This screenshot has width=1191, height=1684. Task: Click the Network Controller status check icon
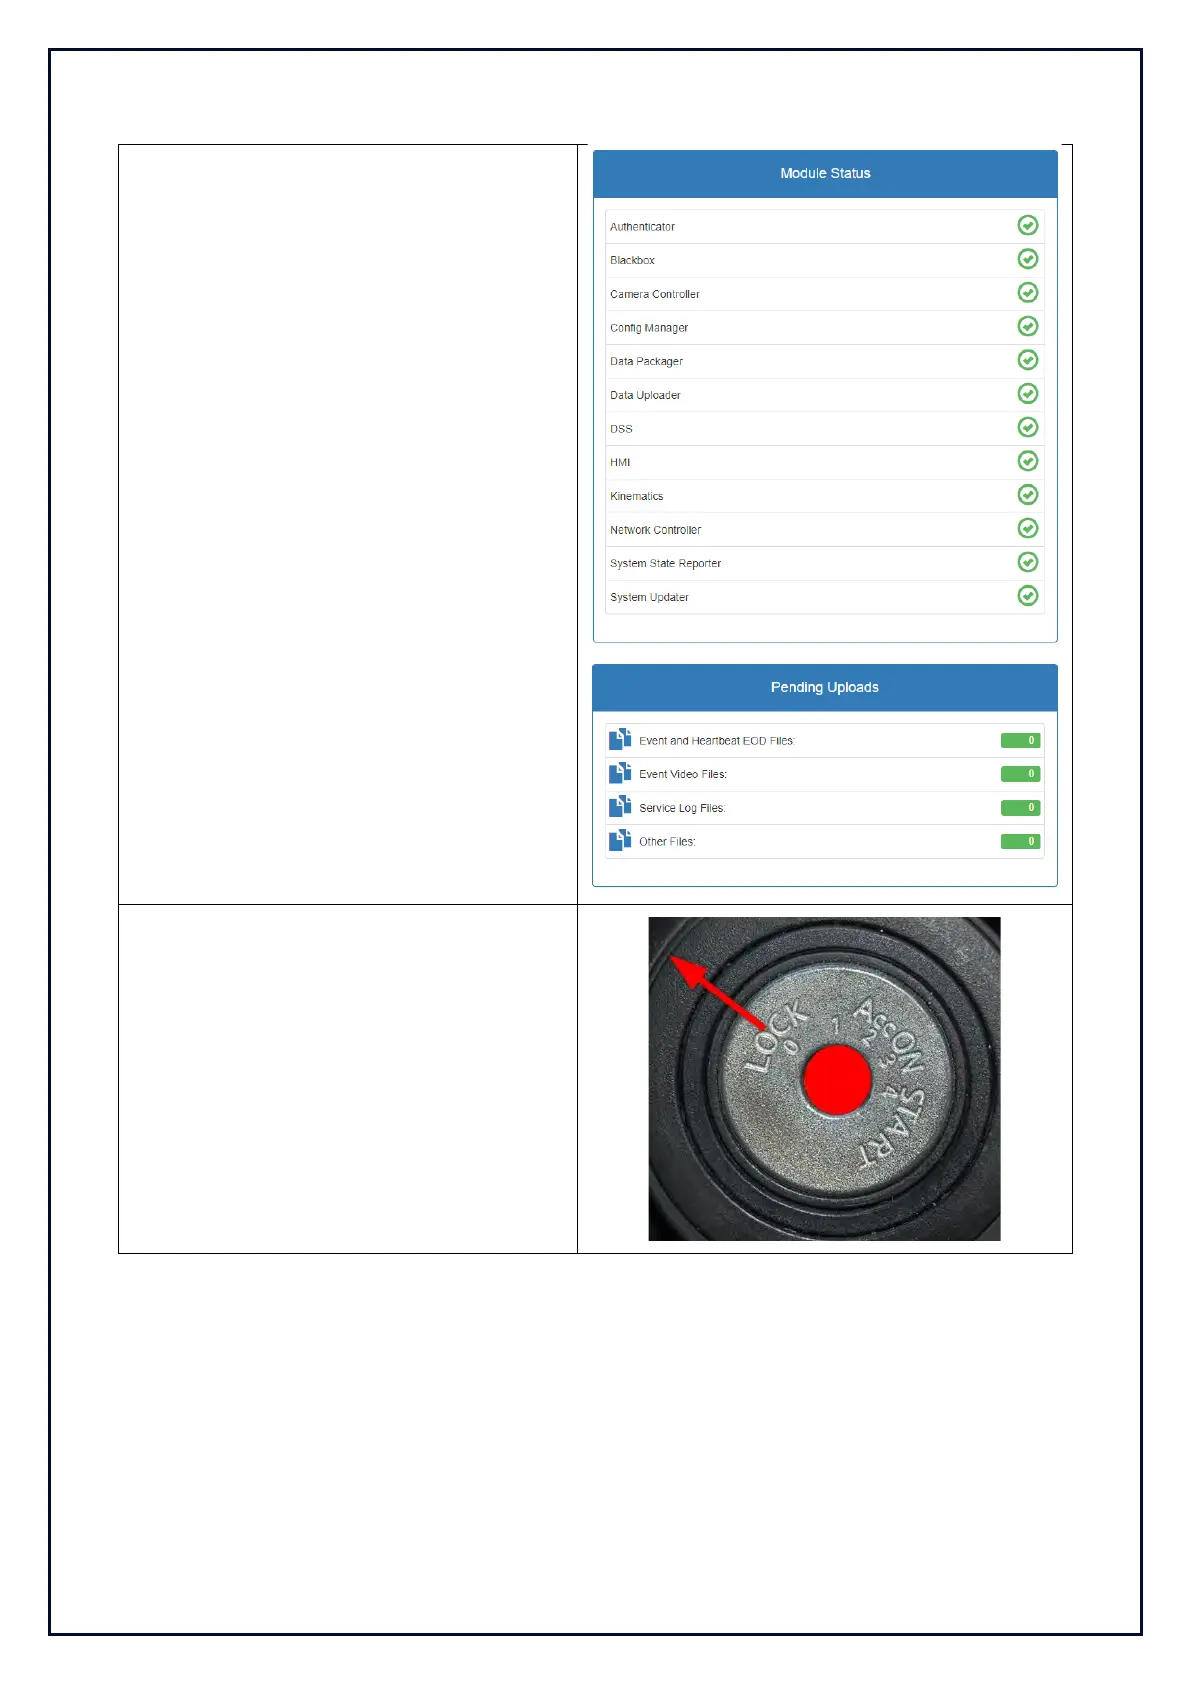point(1027,528)
